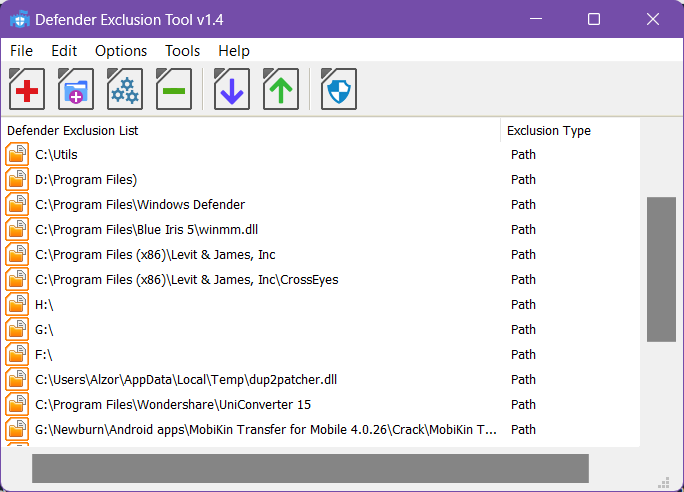Click folder icon beside dup2patcher.dll entry
Image resolution: width=684 pixels, height=492 pixels.
tap(17, 379)
